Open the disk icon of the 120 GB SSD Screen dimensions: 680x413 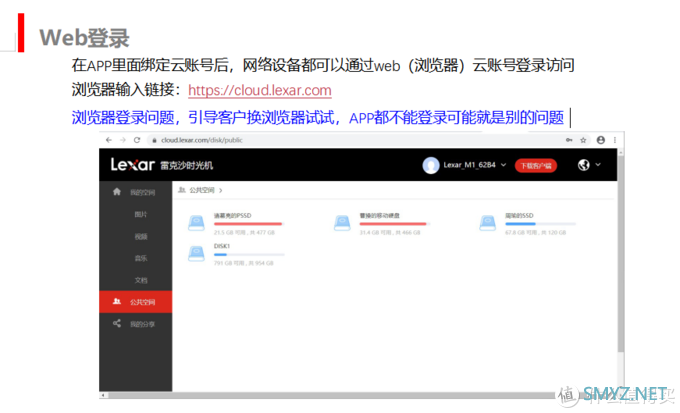(x=488, y=223)
